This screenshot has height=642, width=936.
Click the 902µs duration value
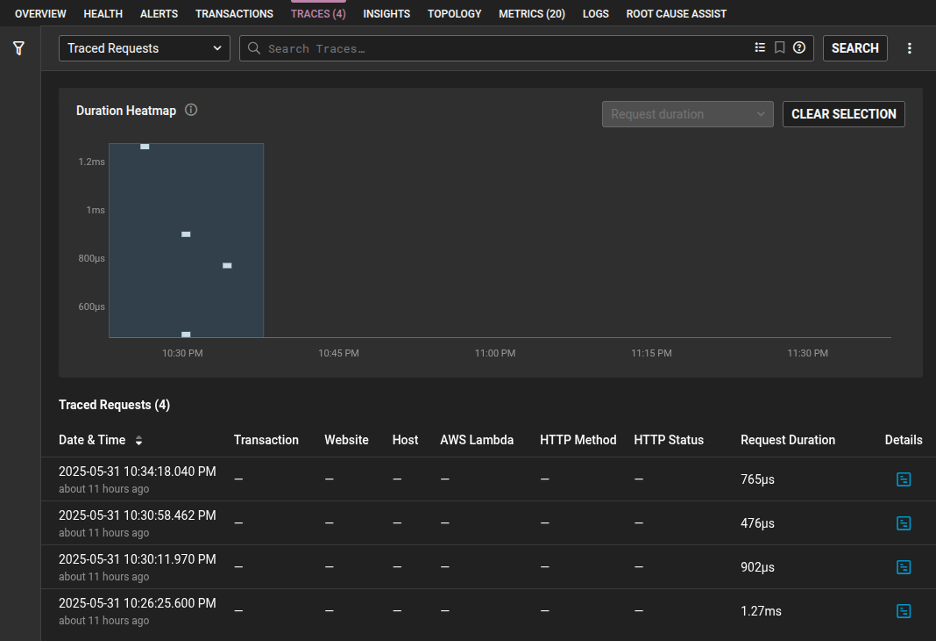[x=758, y=567]
